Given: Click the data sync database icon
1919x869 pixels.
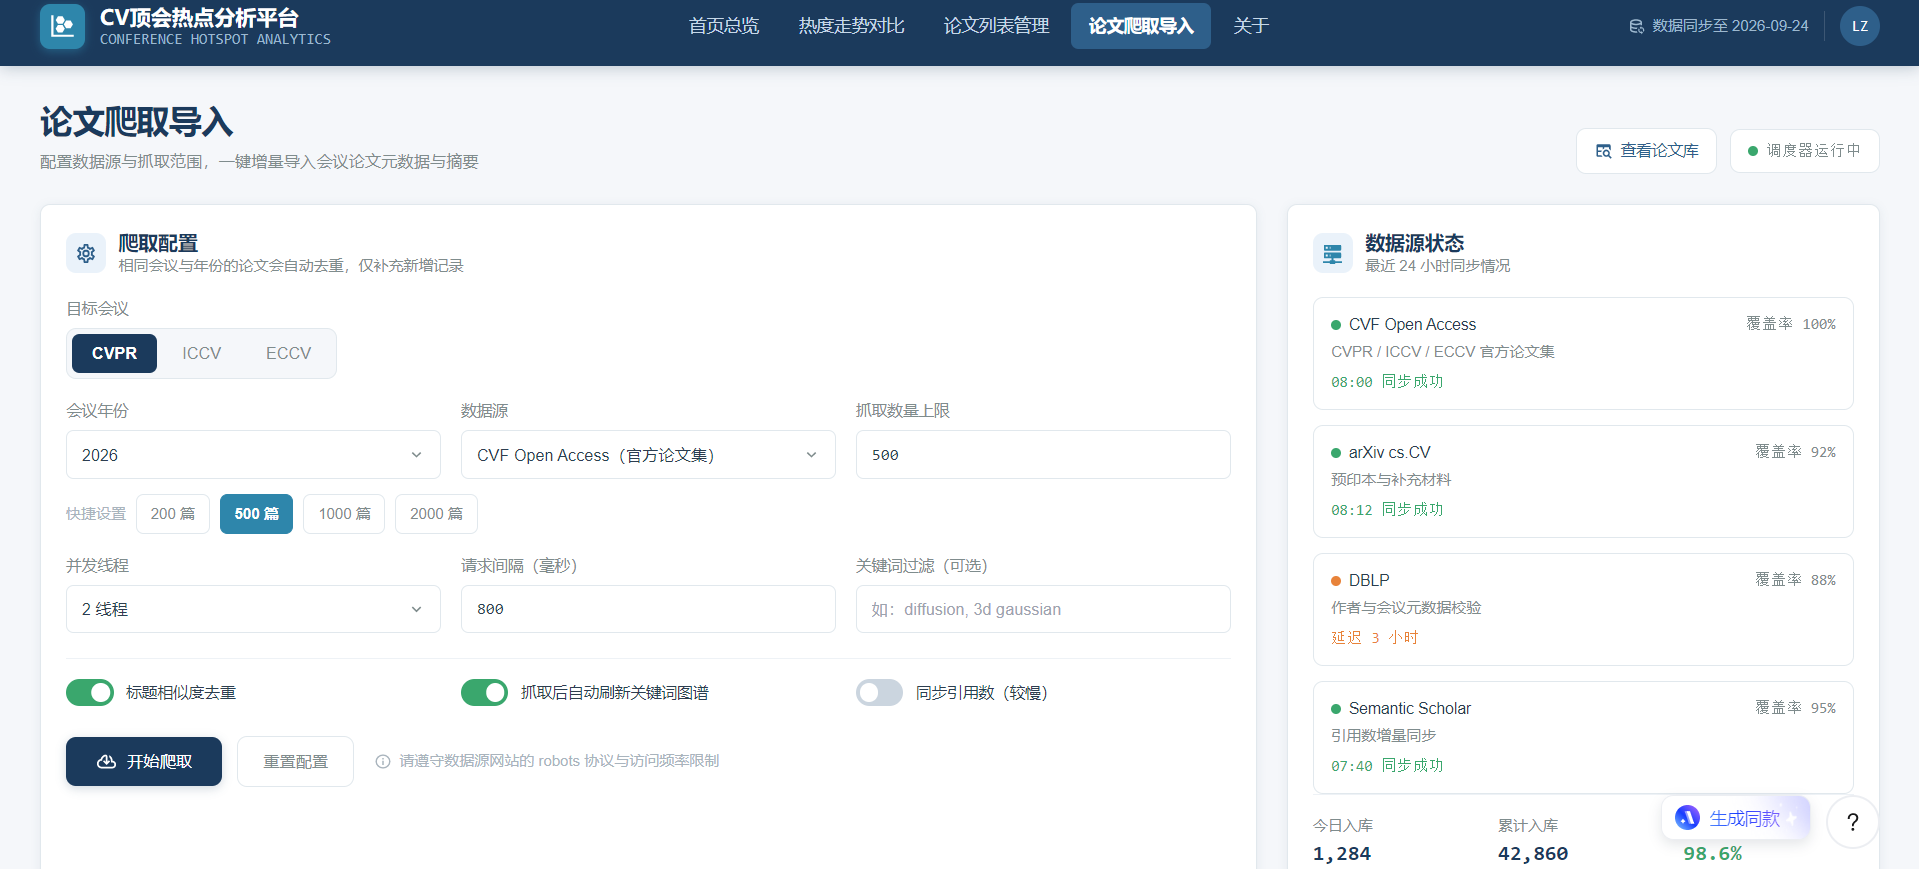Looking at the screenshot, I should pyautogui.click(x=1636, y=26).
